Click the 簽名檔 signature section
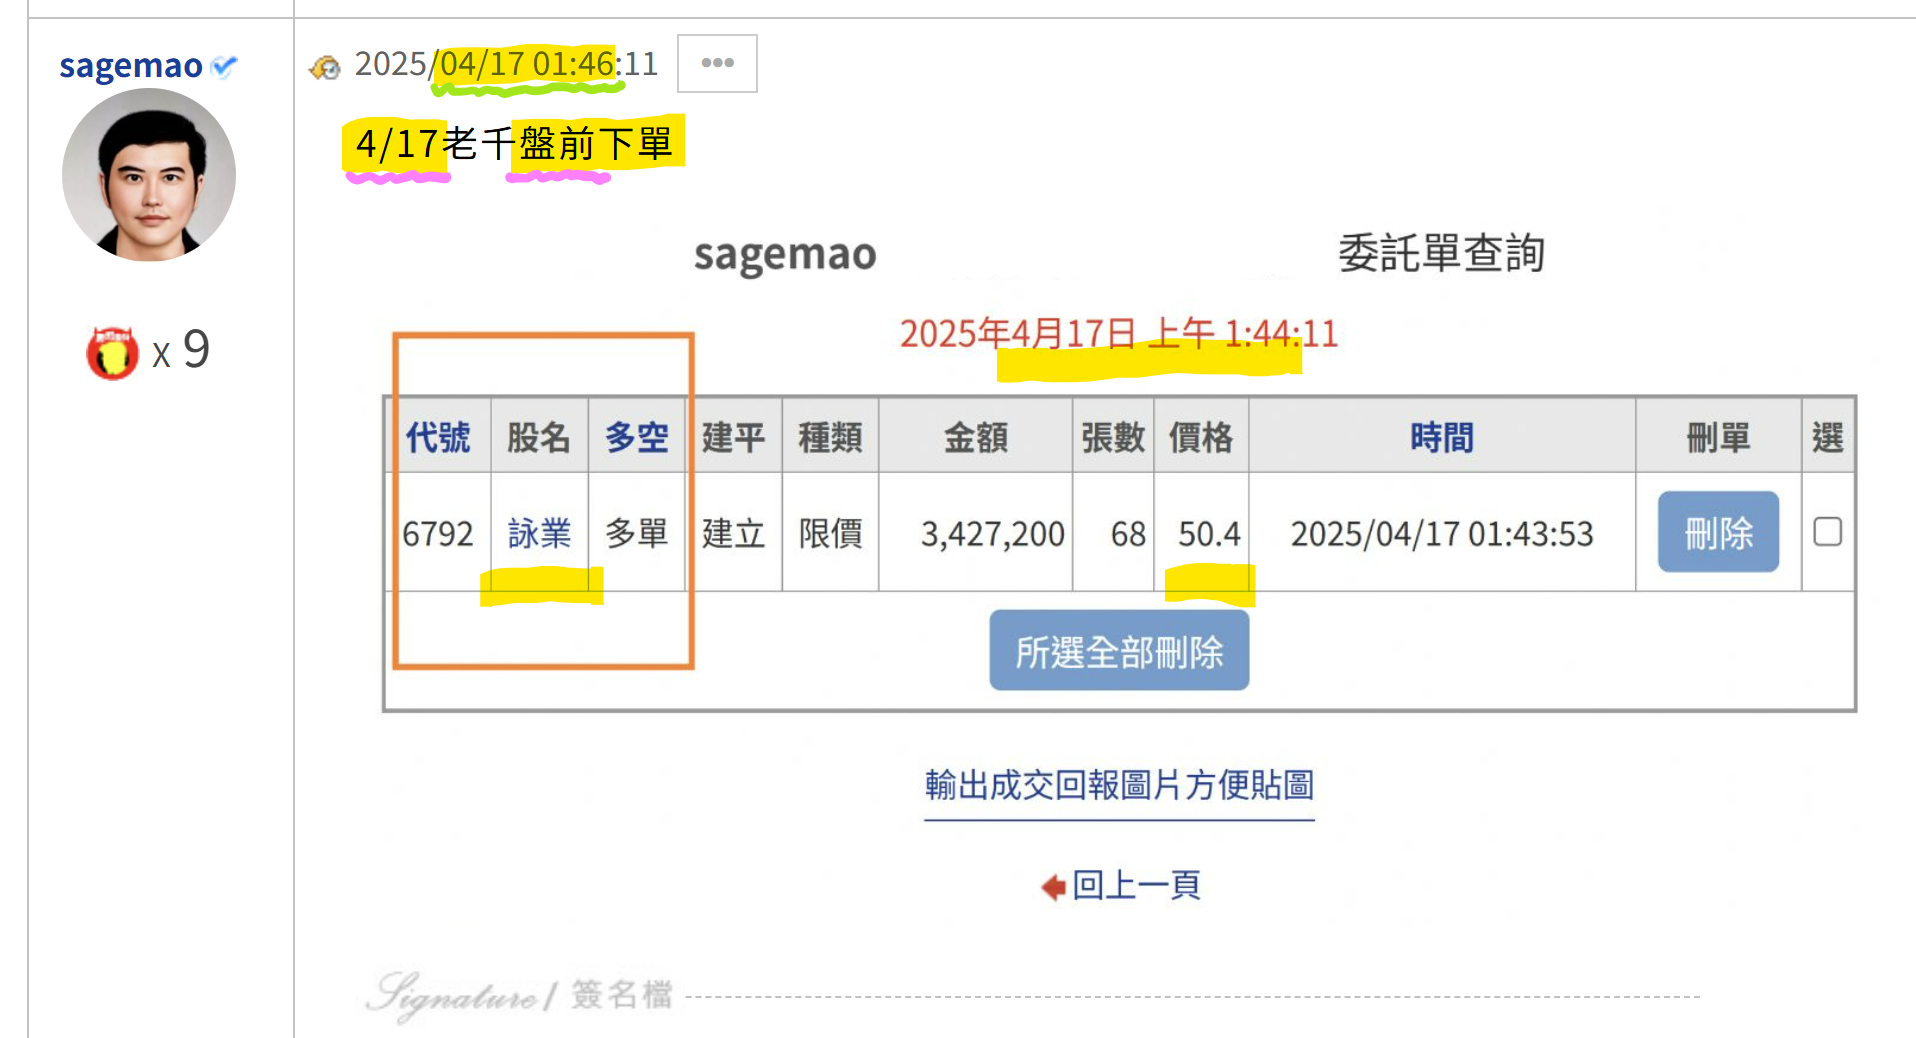This screenshot has width=1916, height=1038. tap(620, 994)
